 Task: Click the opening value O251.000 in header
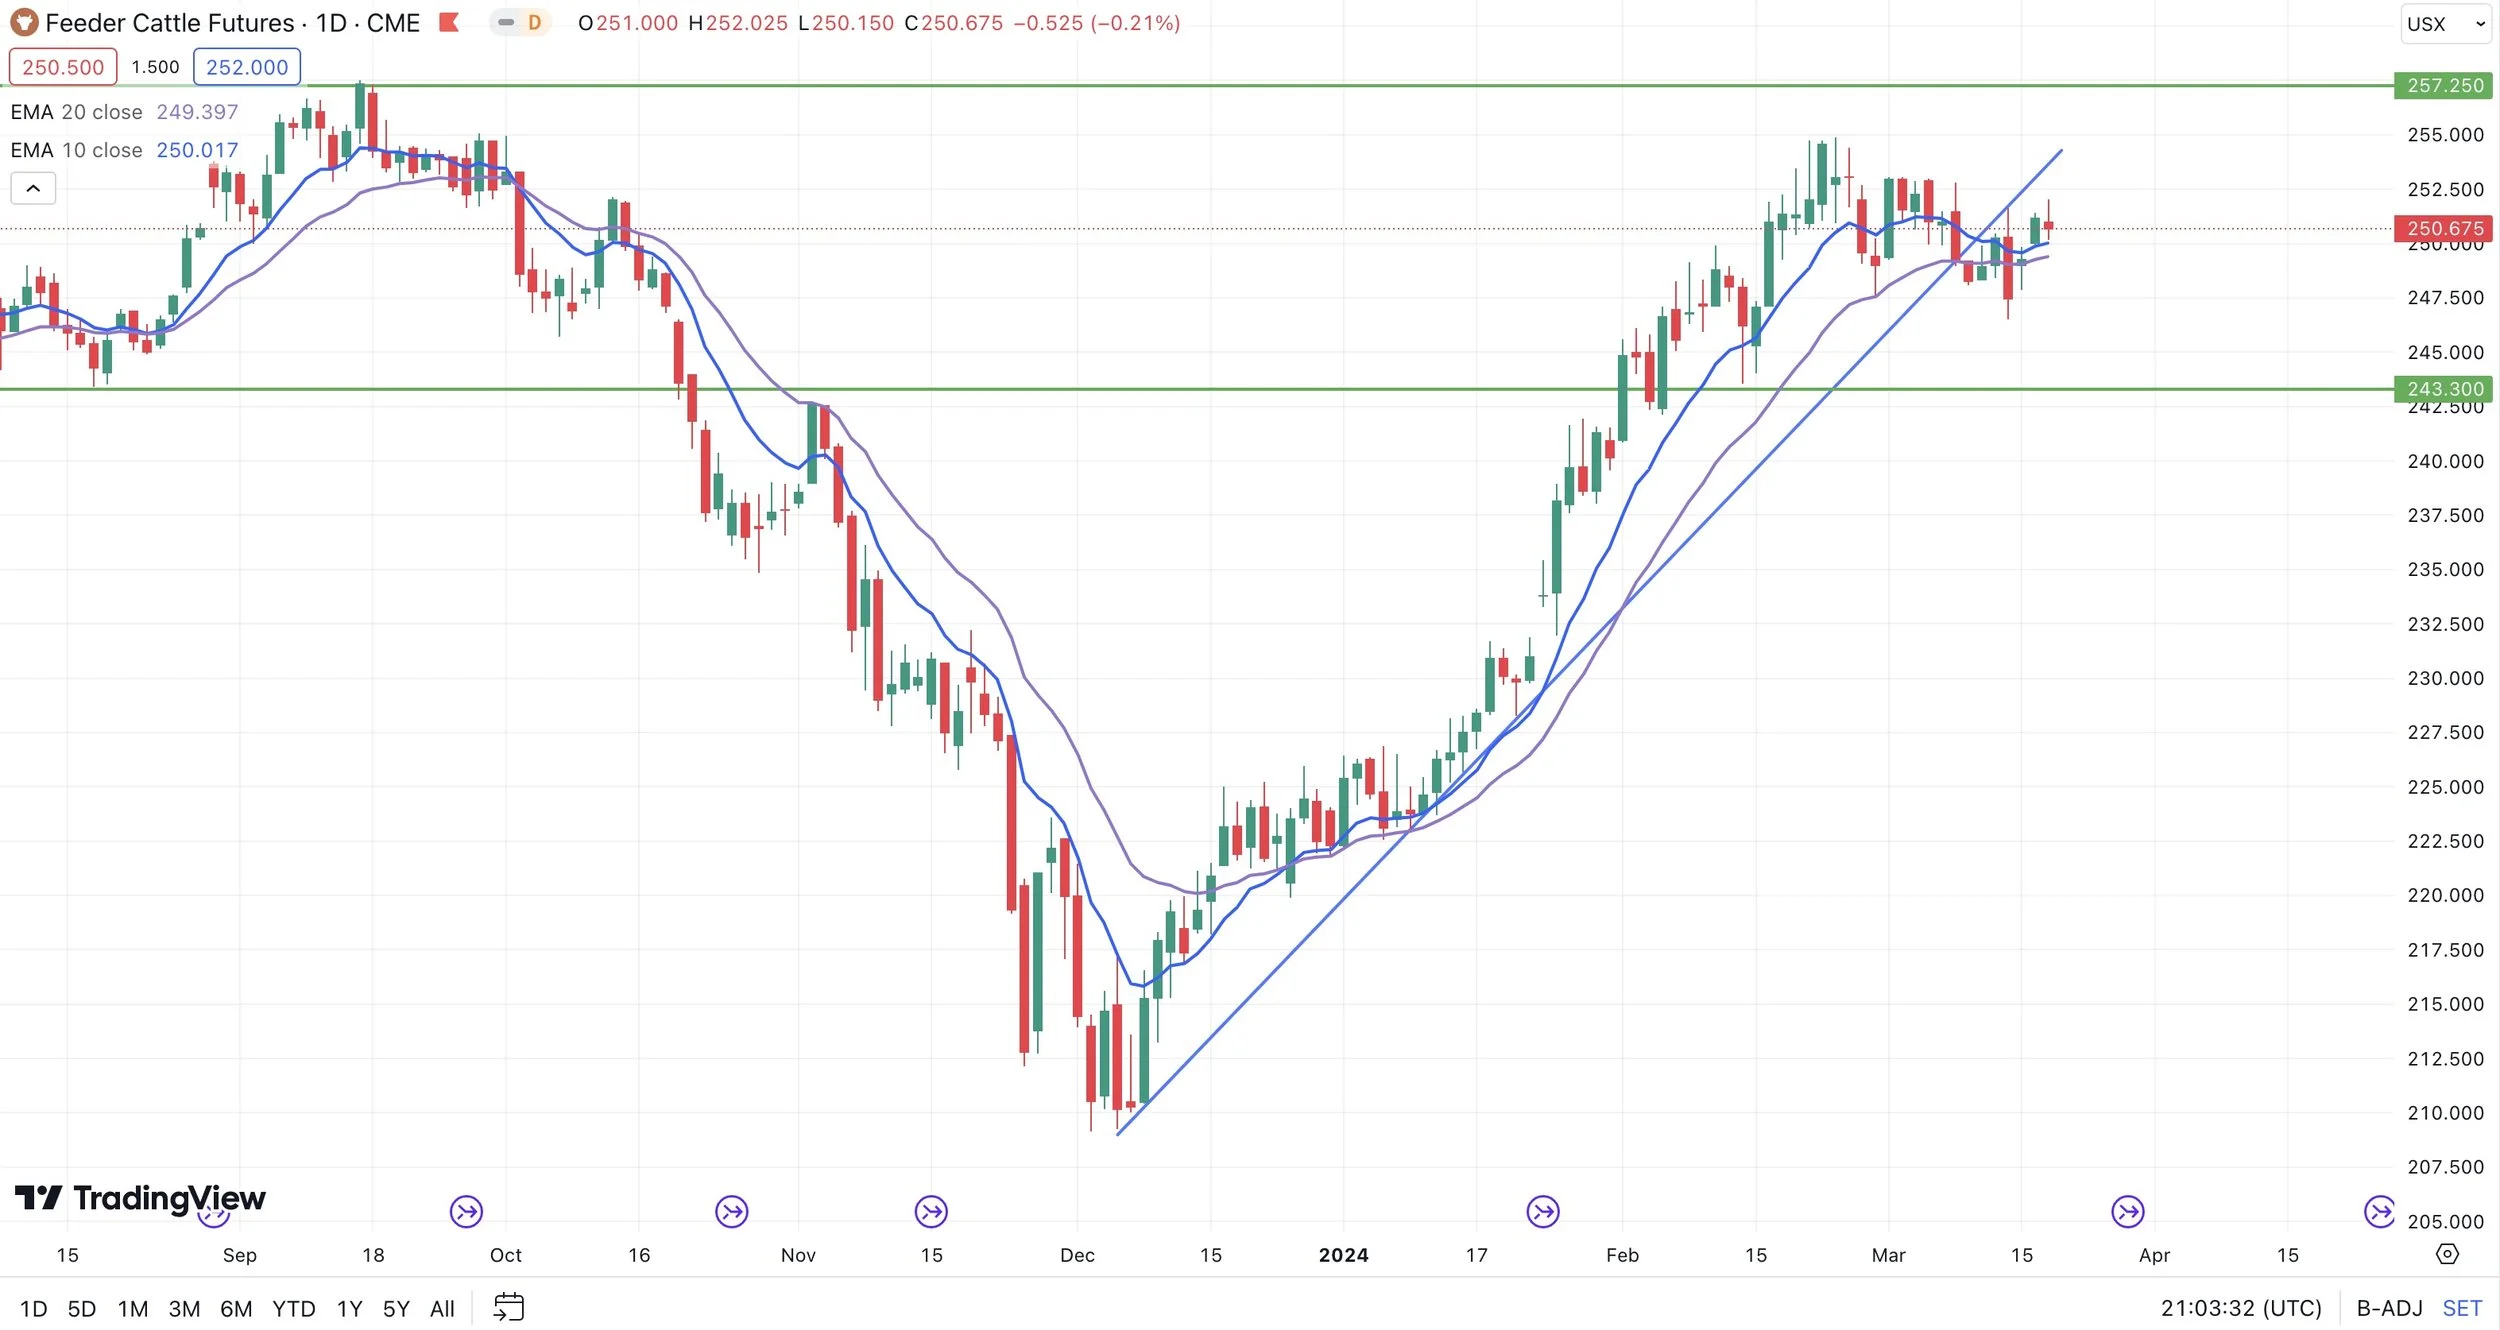point(628,23)
